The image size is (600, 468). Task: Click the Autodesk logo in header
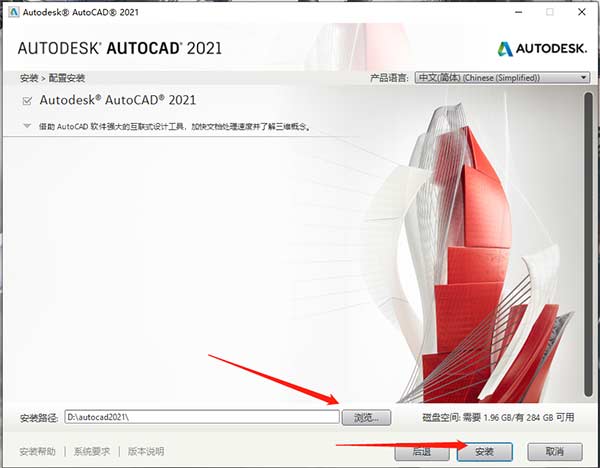pos(542,49)
